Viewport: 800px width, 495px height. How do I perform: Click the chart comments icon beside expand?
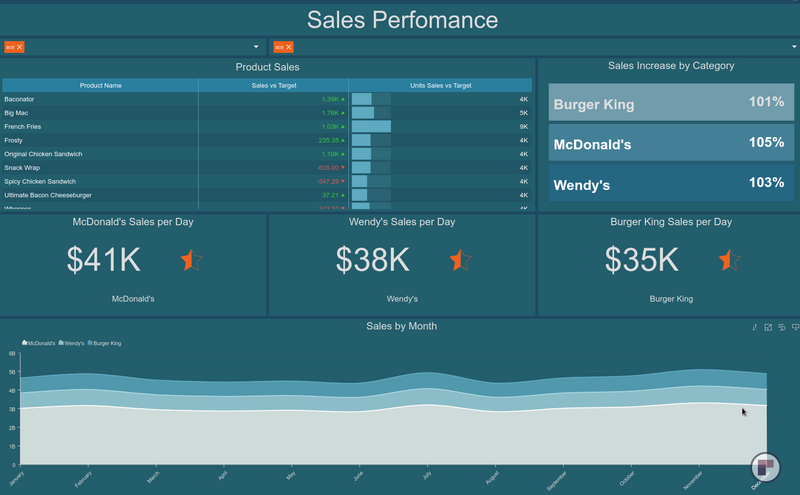click(x=781, y=327)
